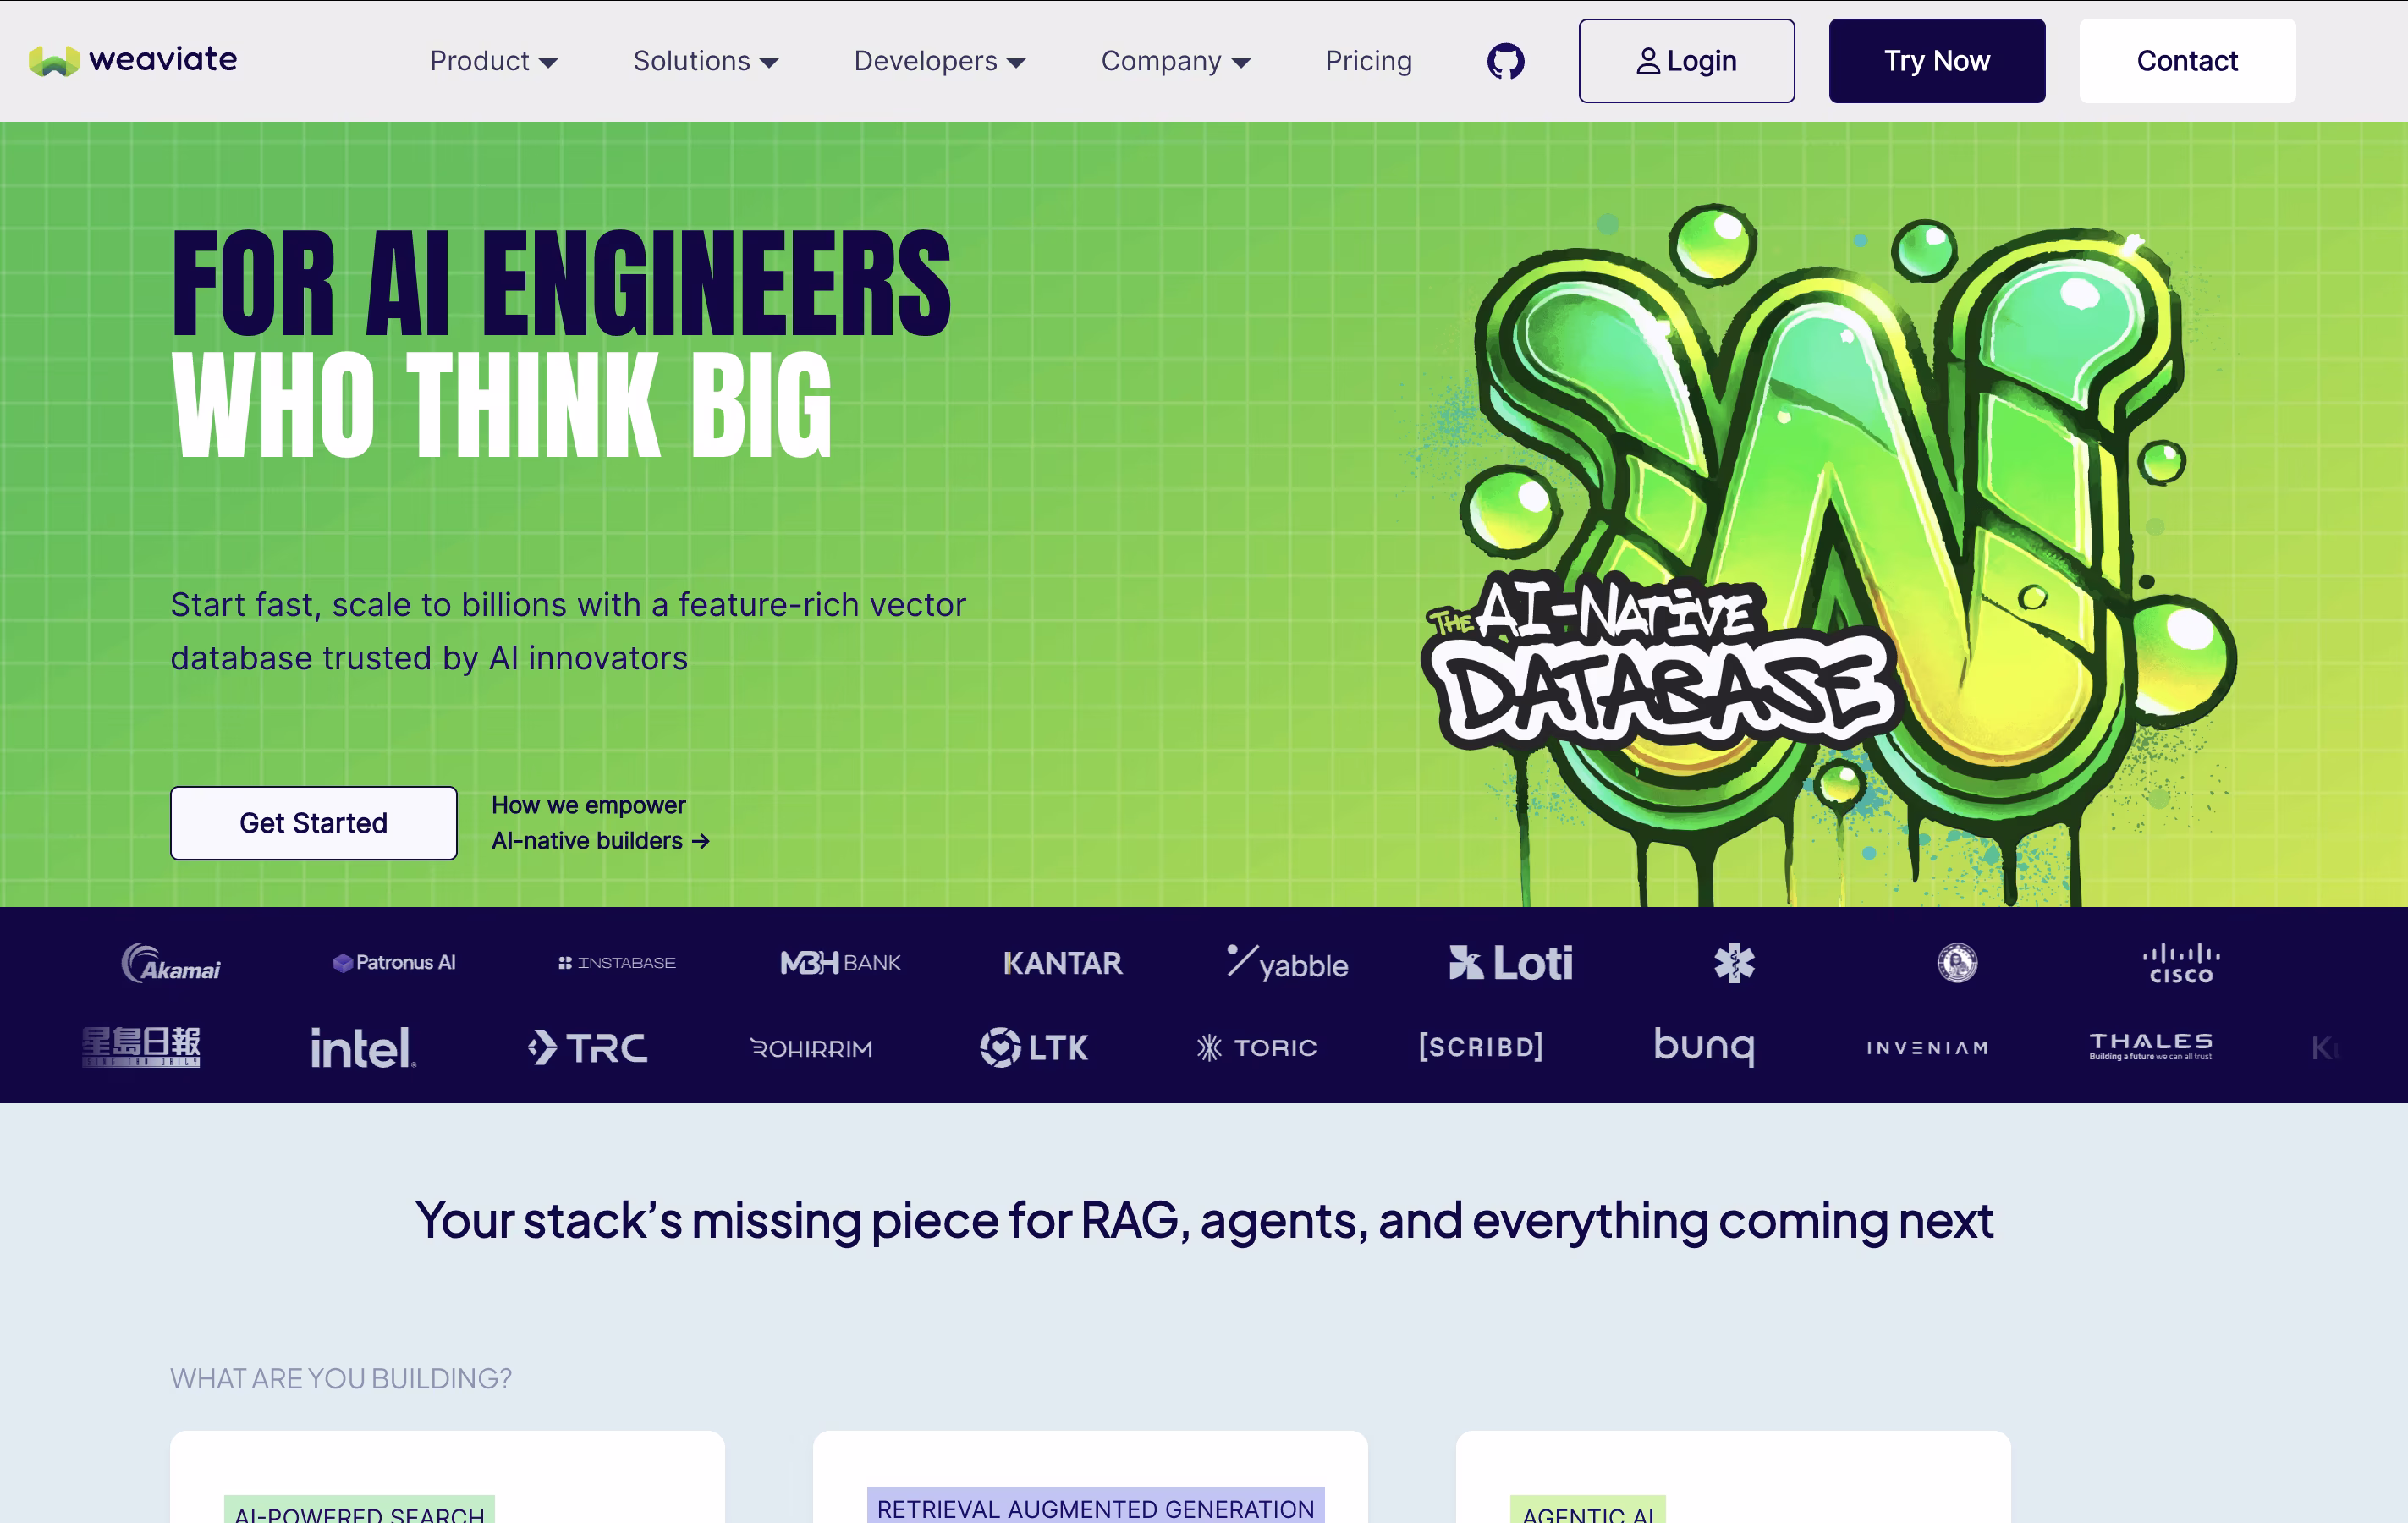Click the 'WHAT ARE YOU BUILDING?' label

(x=341, y=1378)
